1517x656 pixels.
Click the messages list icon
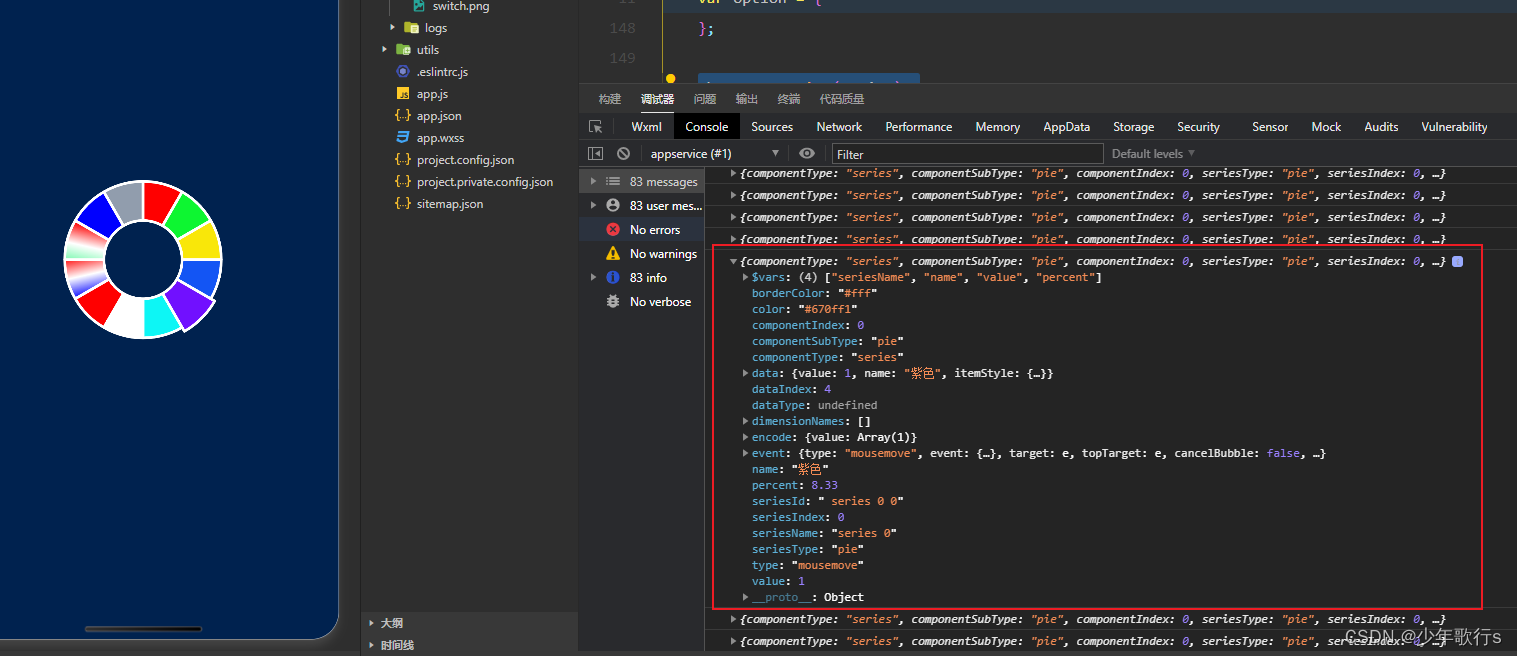click(x=613, y=182)
